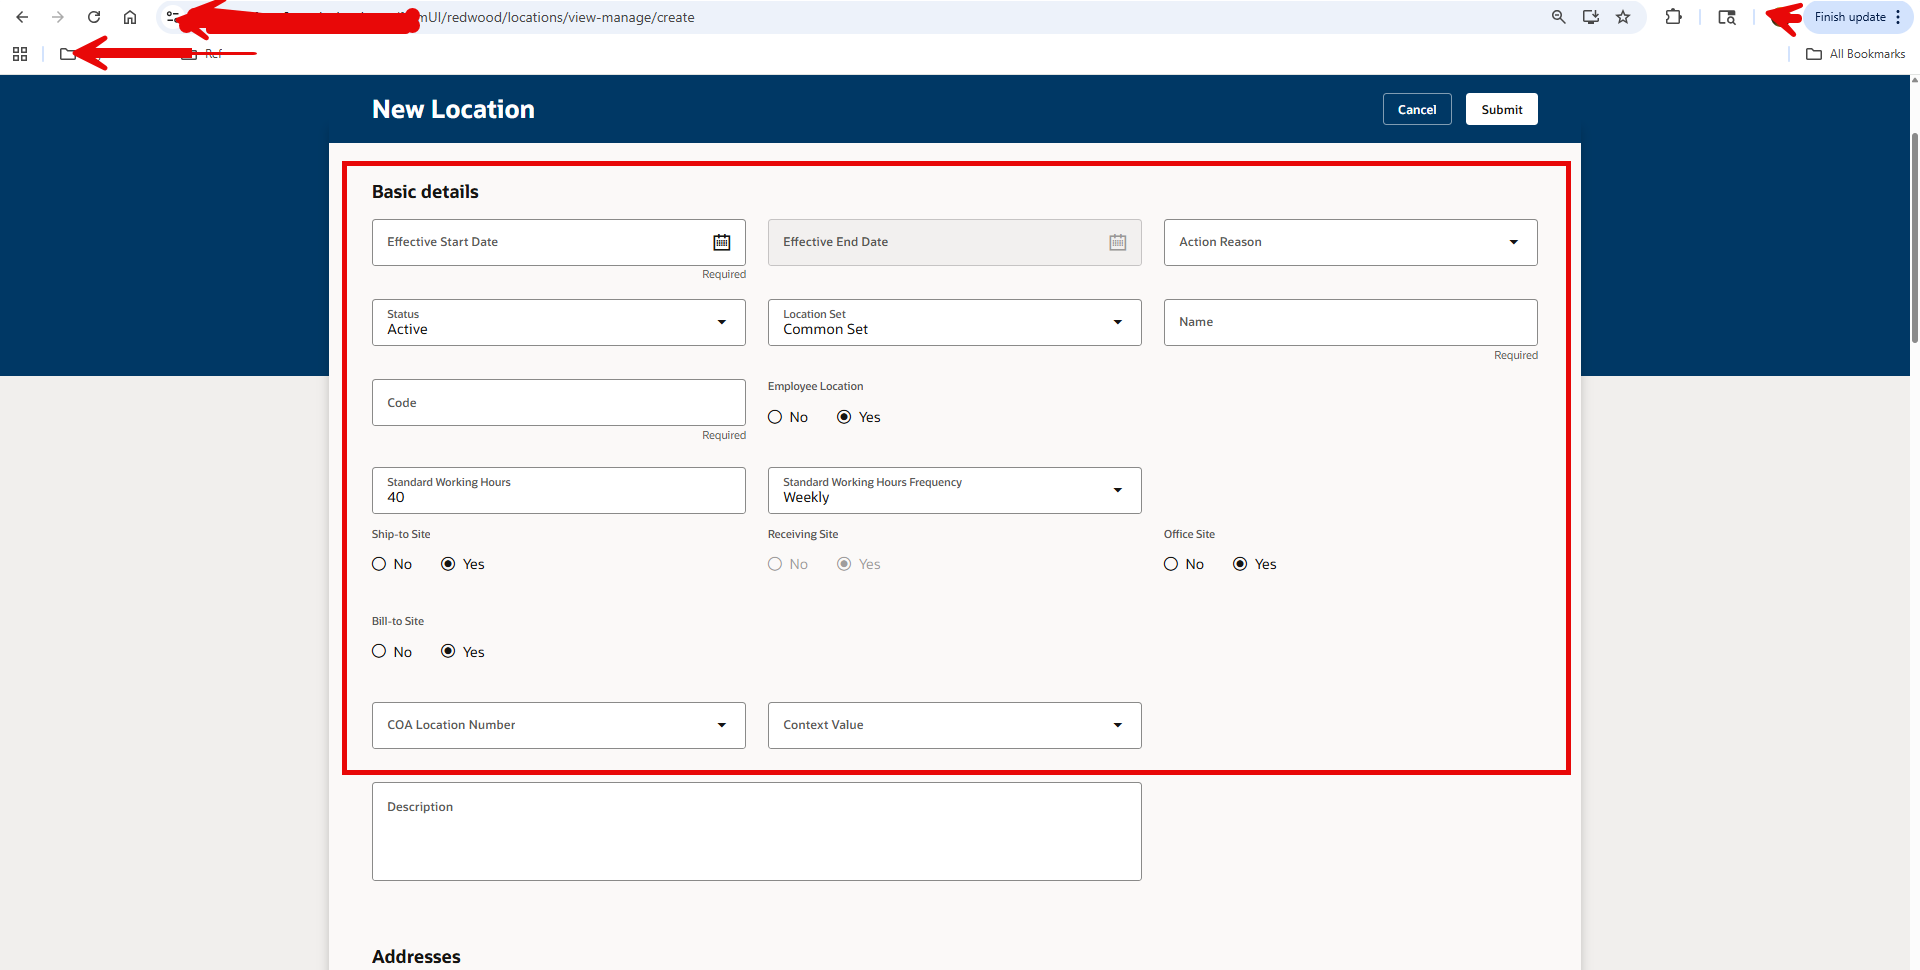This screenshot has width=1920, height=970.
Task: Open the All Bookmarks folder
Action: pos(1855,54)
